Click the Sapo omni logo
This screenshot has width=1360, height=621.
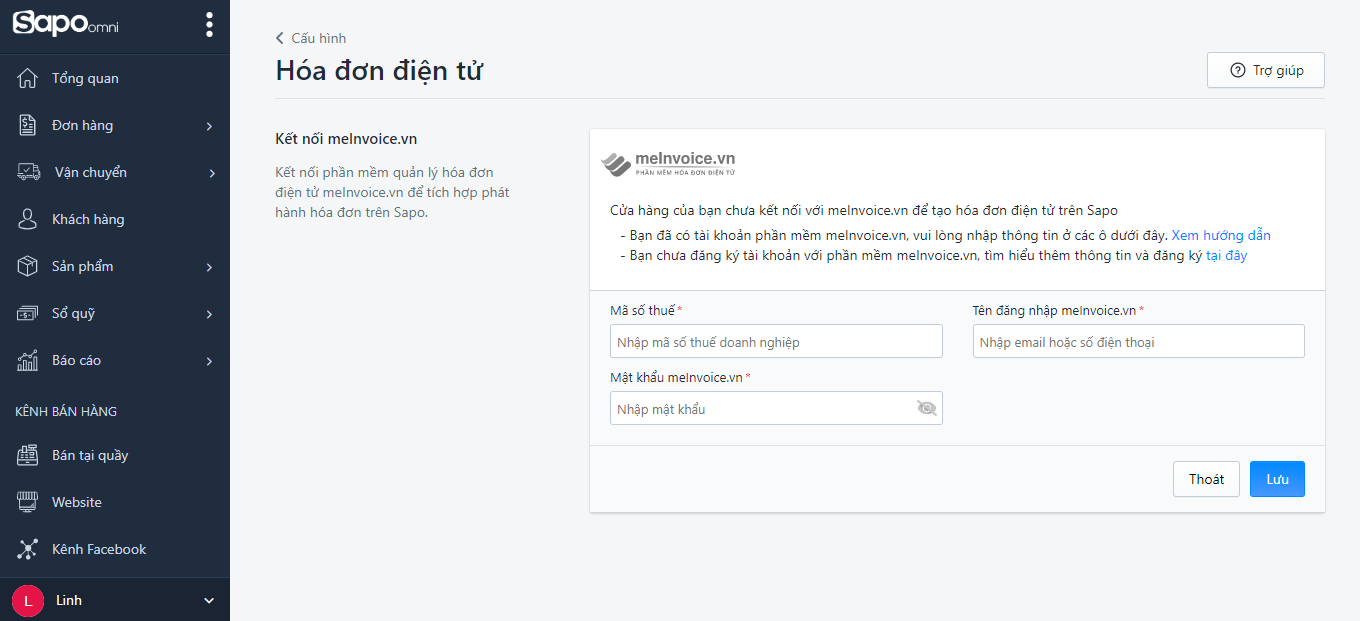(x=66, y=24)
